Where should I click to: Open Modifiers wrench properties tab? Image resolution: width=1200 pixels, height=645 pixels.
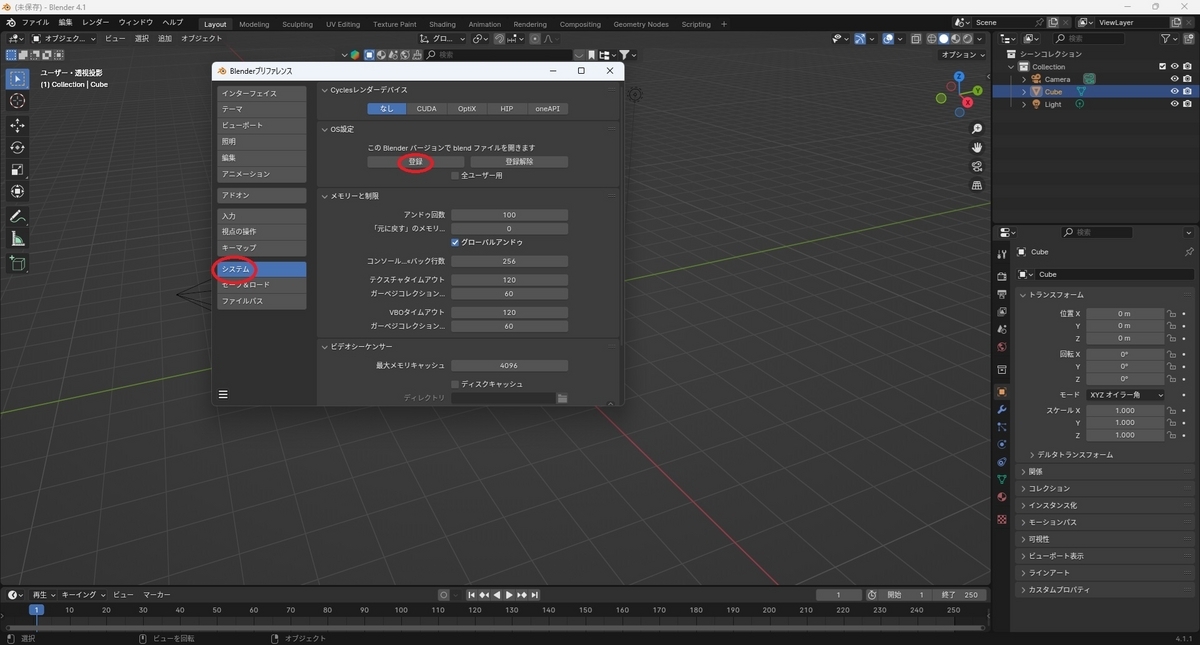coord(1002,409)
